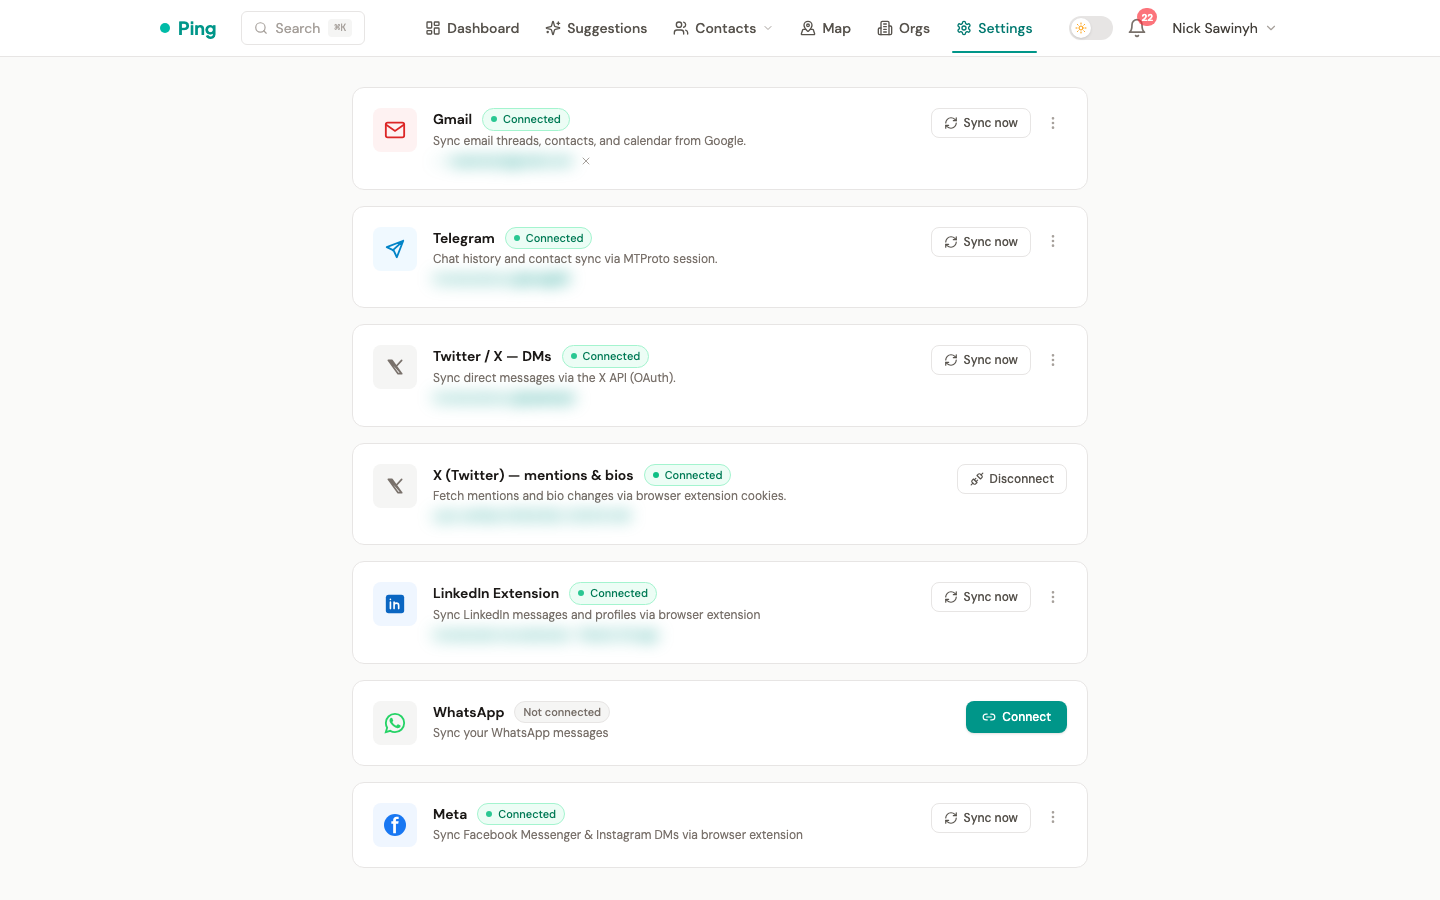Click the Meta Facebook icon

pos(395,825)
